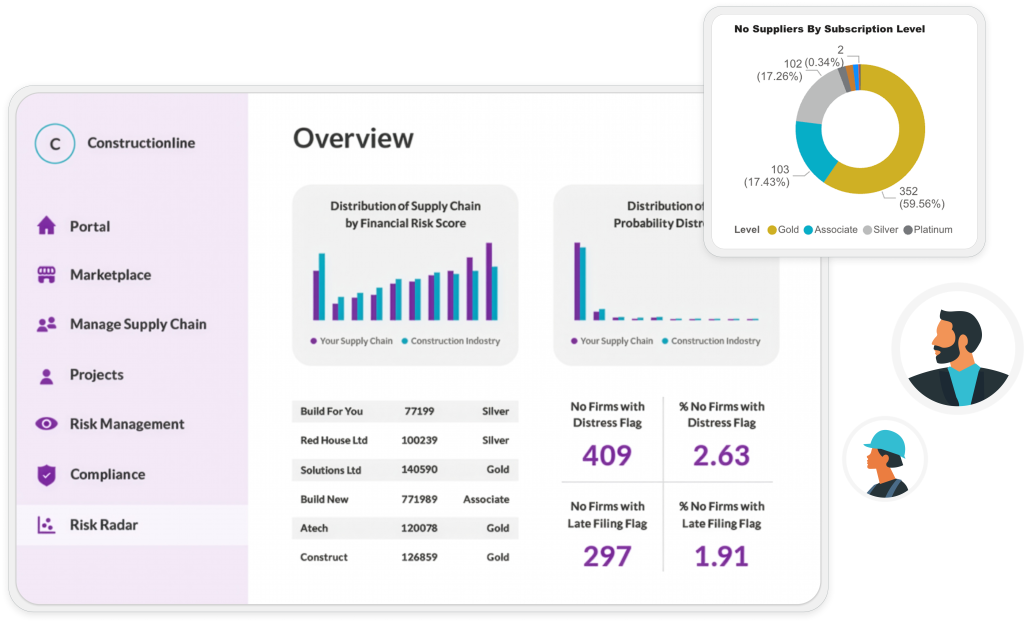Click the Gold legend color dot
1024x623 pixels.
(x=772, y=230)
